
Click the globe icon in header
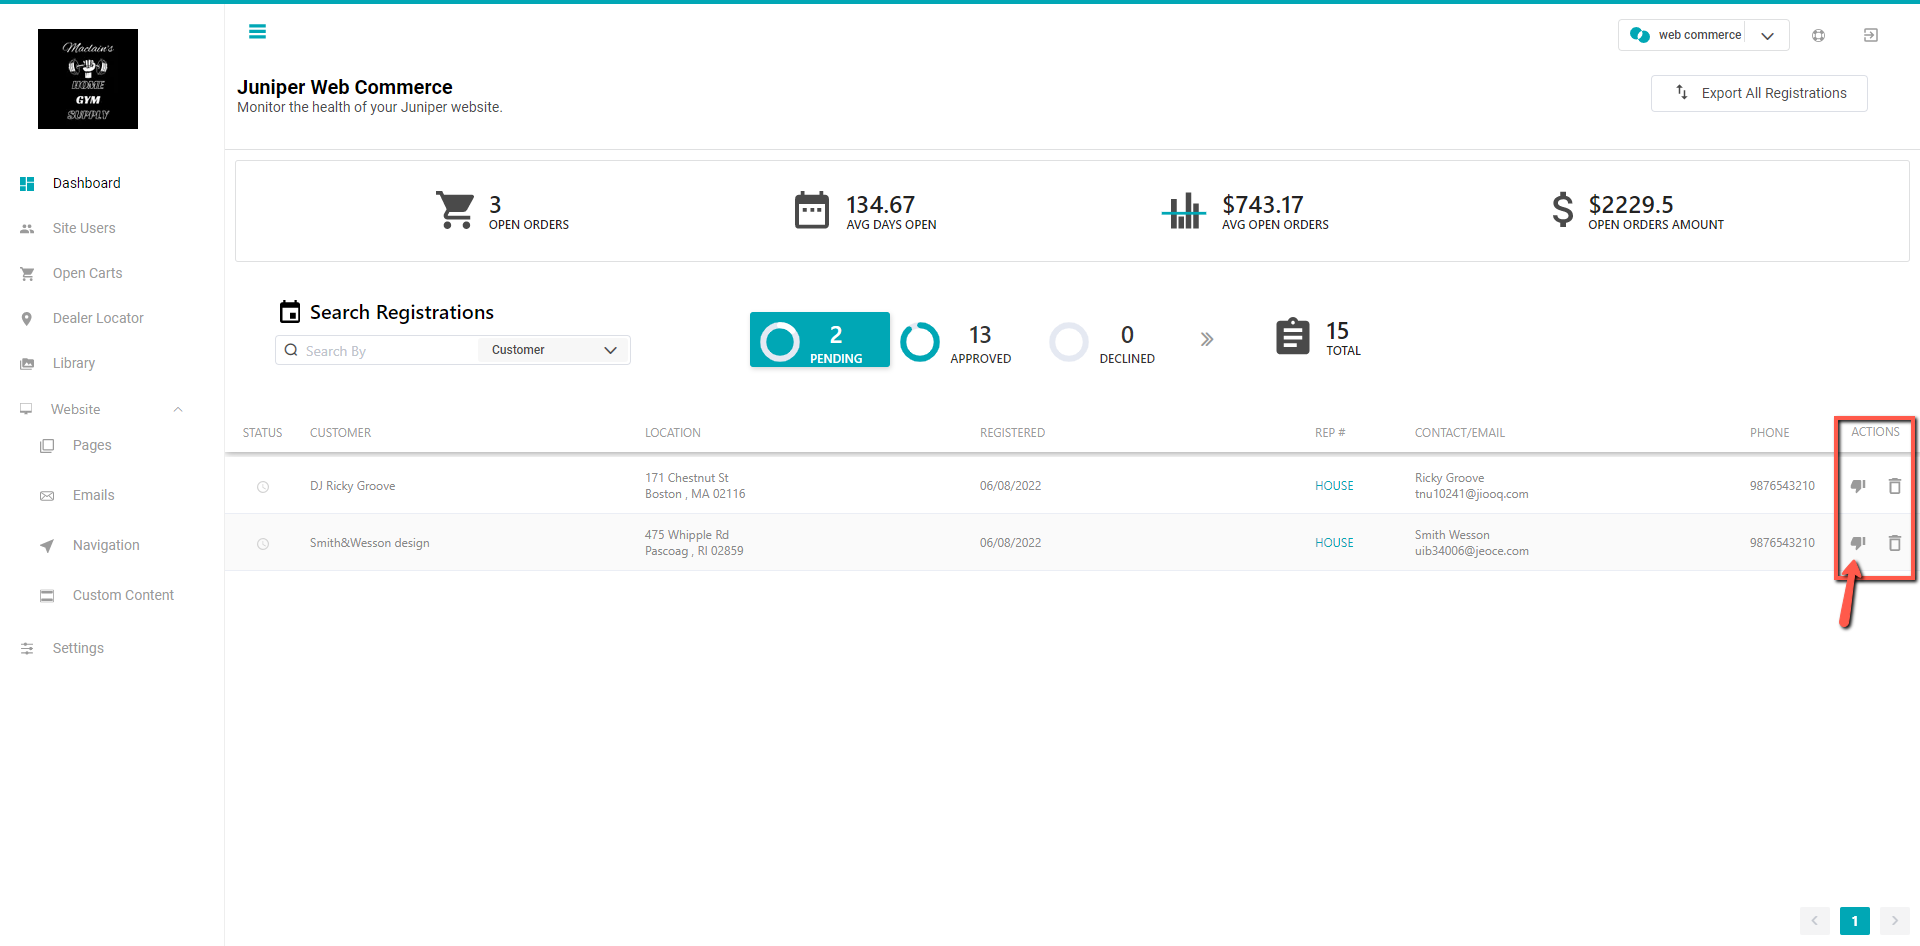(1818, 35)
